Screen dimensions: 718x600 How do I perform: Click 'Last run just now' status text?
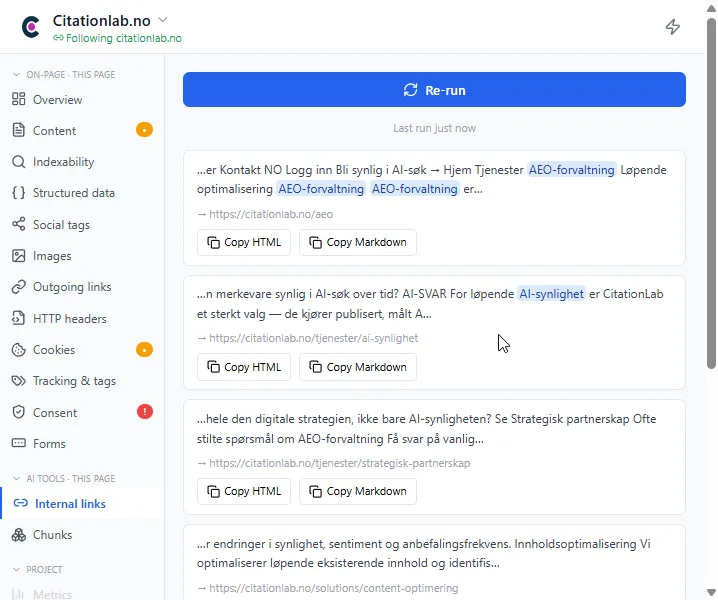click(434, 128)
